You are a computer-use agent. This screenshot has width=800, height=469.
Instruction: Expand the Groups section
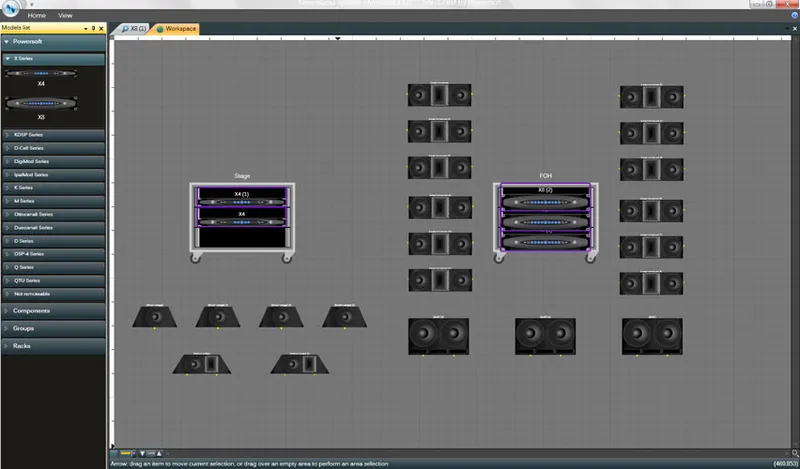53,329
